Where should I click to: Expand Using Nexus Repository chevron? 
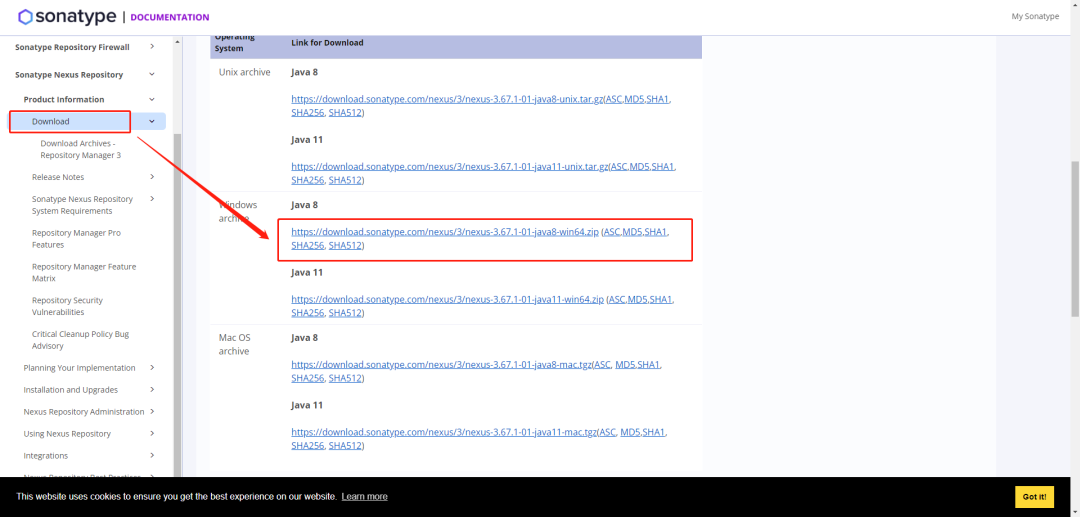pos(152,434)
